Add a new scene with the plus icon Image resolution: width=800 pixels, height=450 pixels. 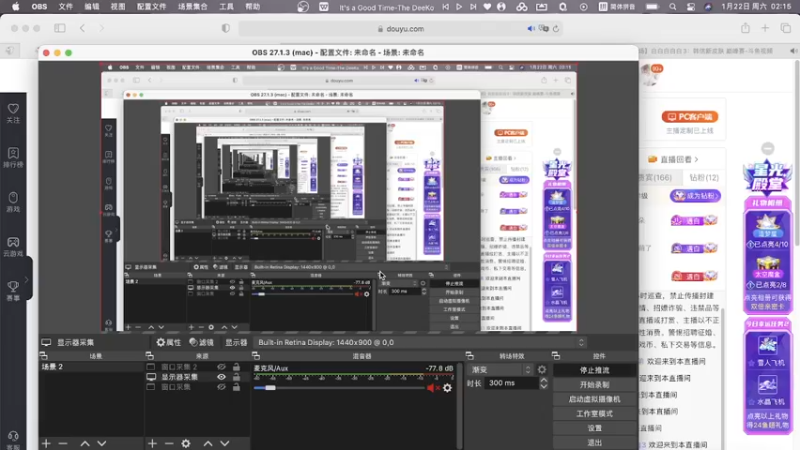coord(46,443)
